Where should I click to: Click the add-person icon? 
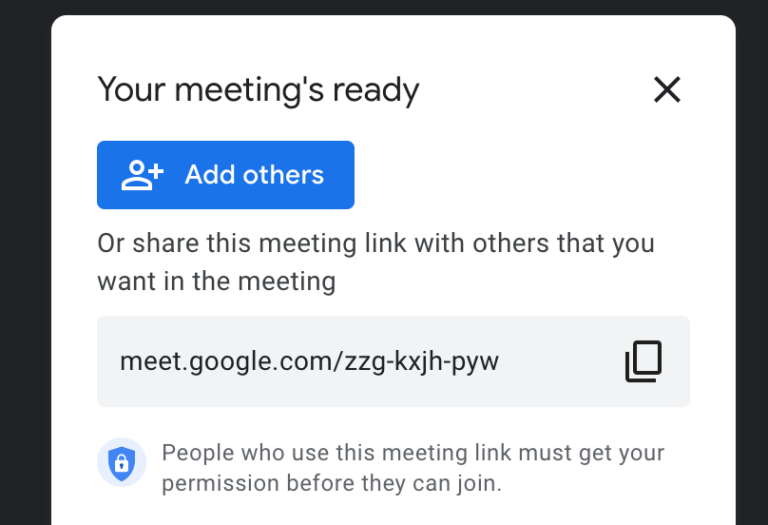[x=142, y=175]
